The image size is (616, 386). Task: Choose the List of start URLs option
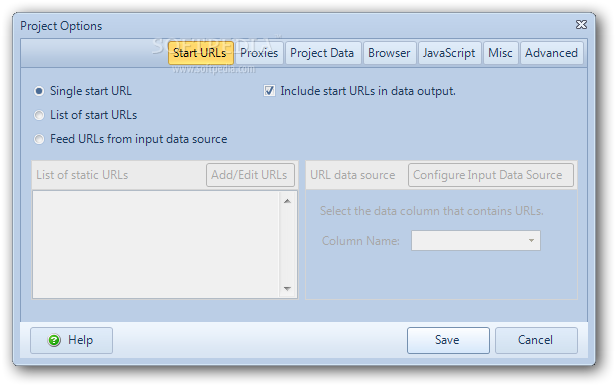click(39, 115)
